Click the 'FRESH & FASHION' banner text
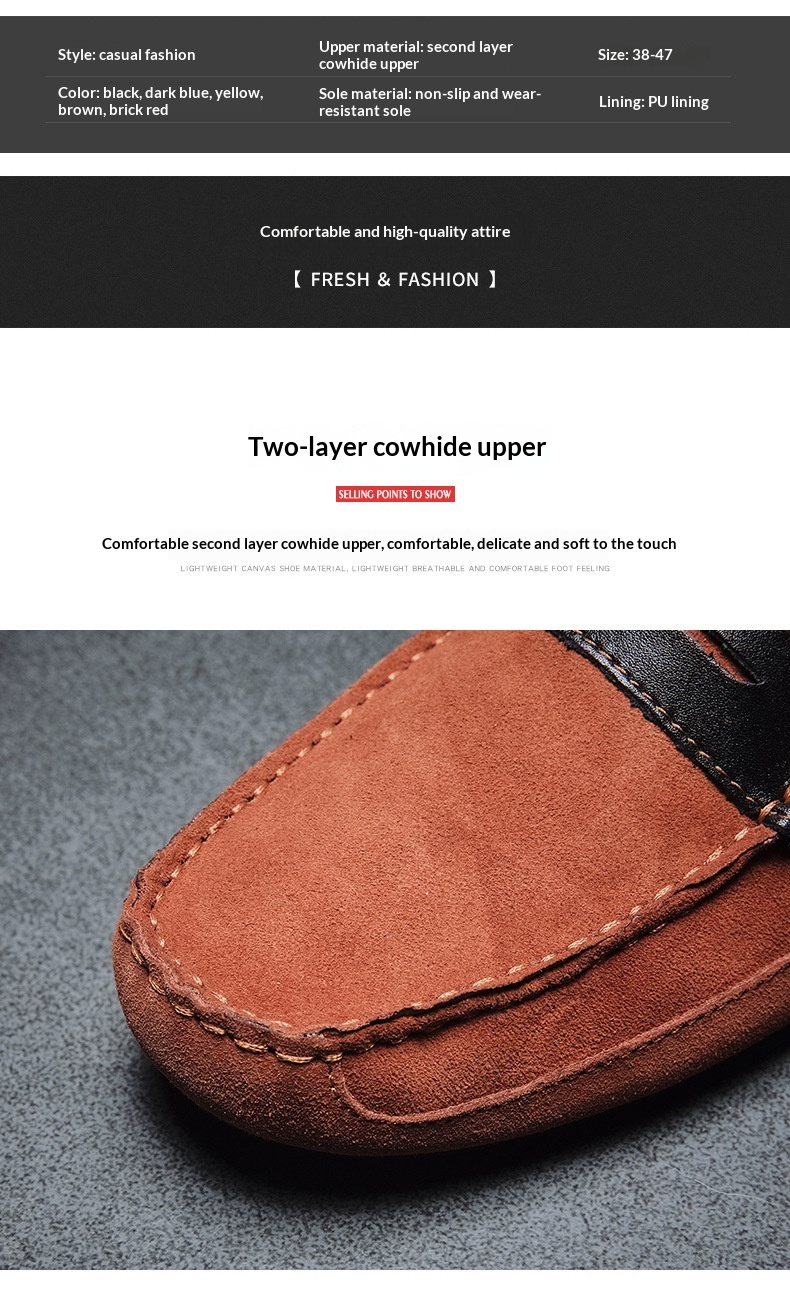Image resolution: width=790 pixels, height=1293 pixels. tap(395, 280)
